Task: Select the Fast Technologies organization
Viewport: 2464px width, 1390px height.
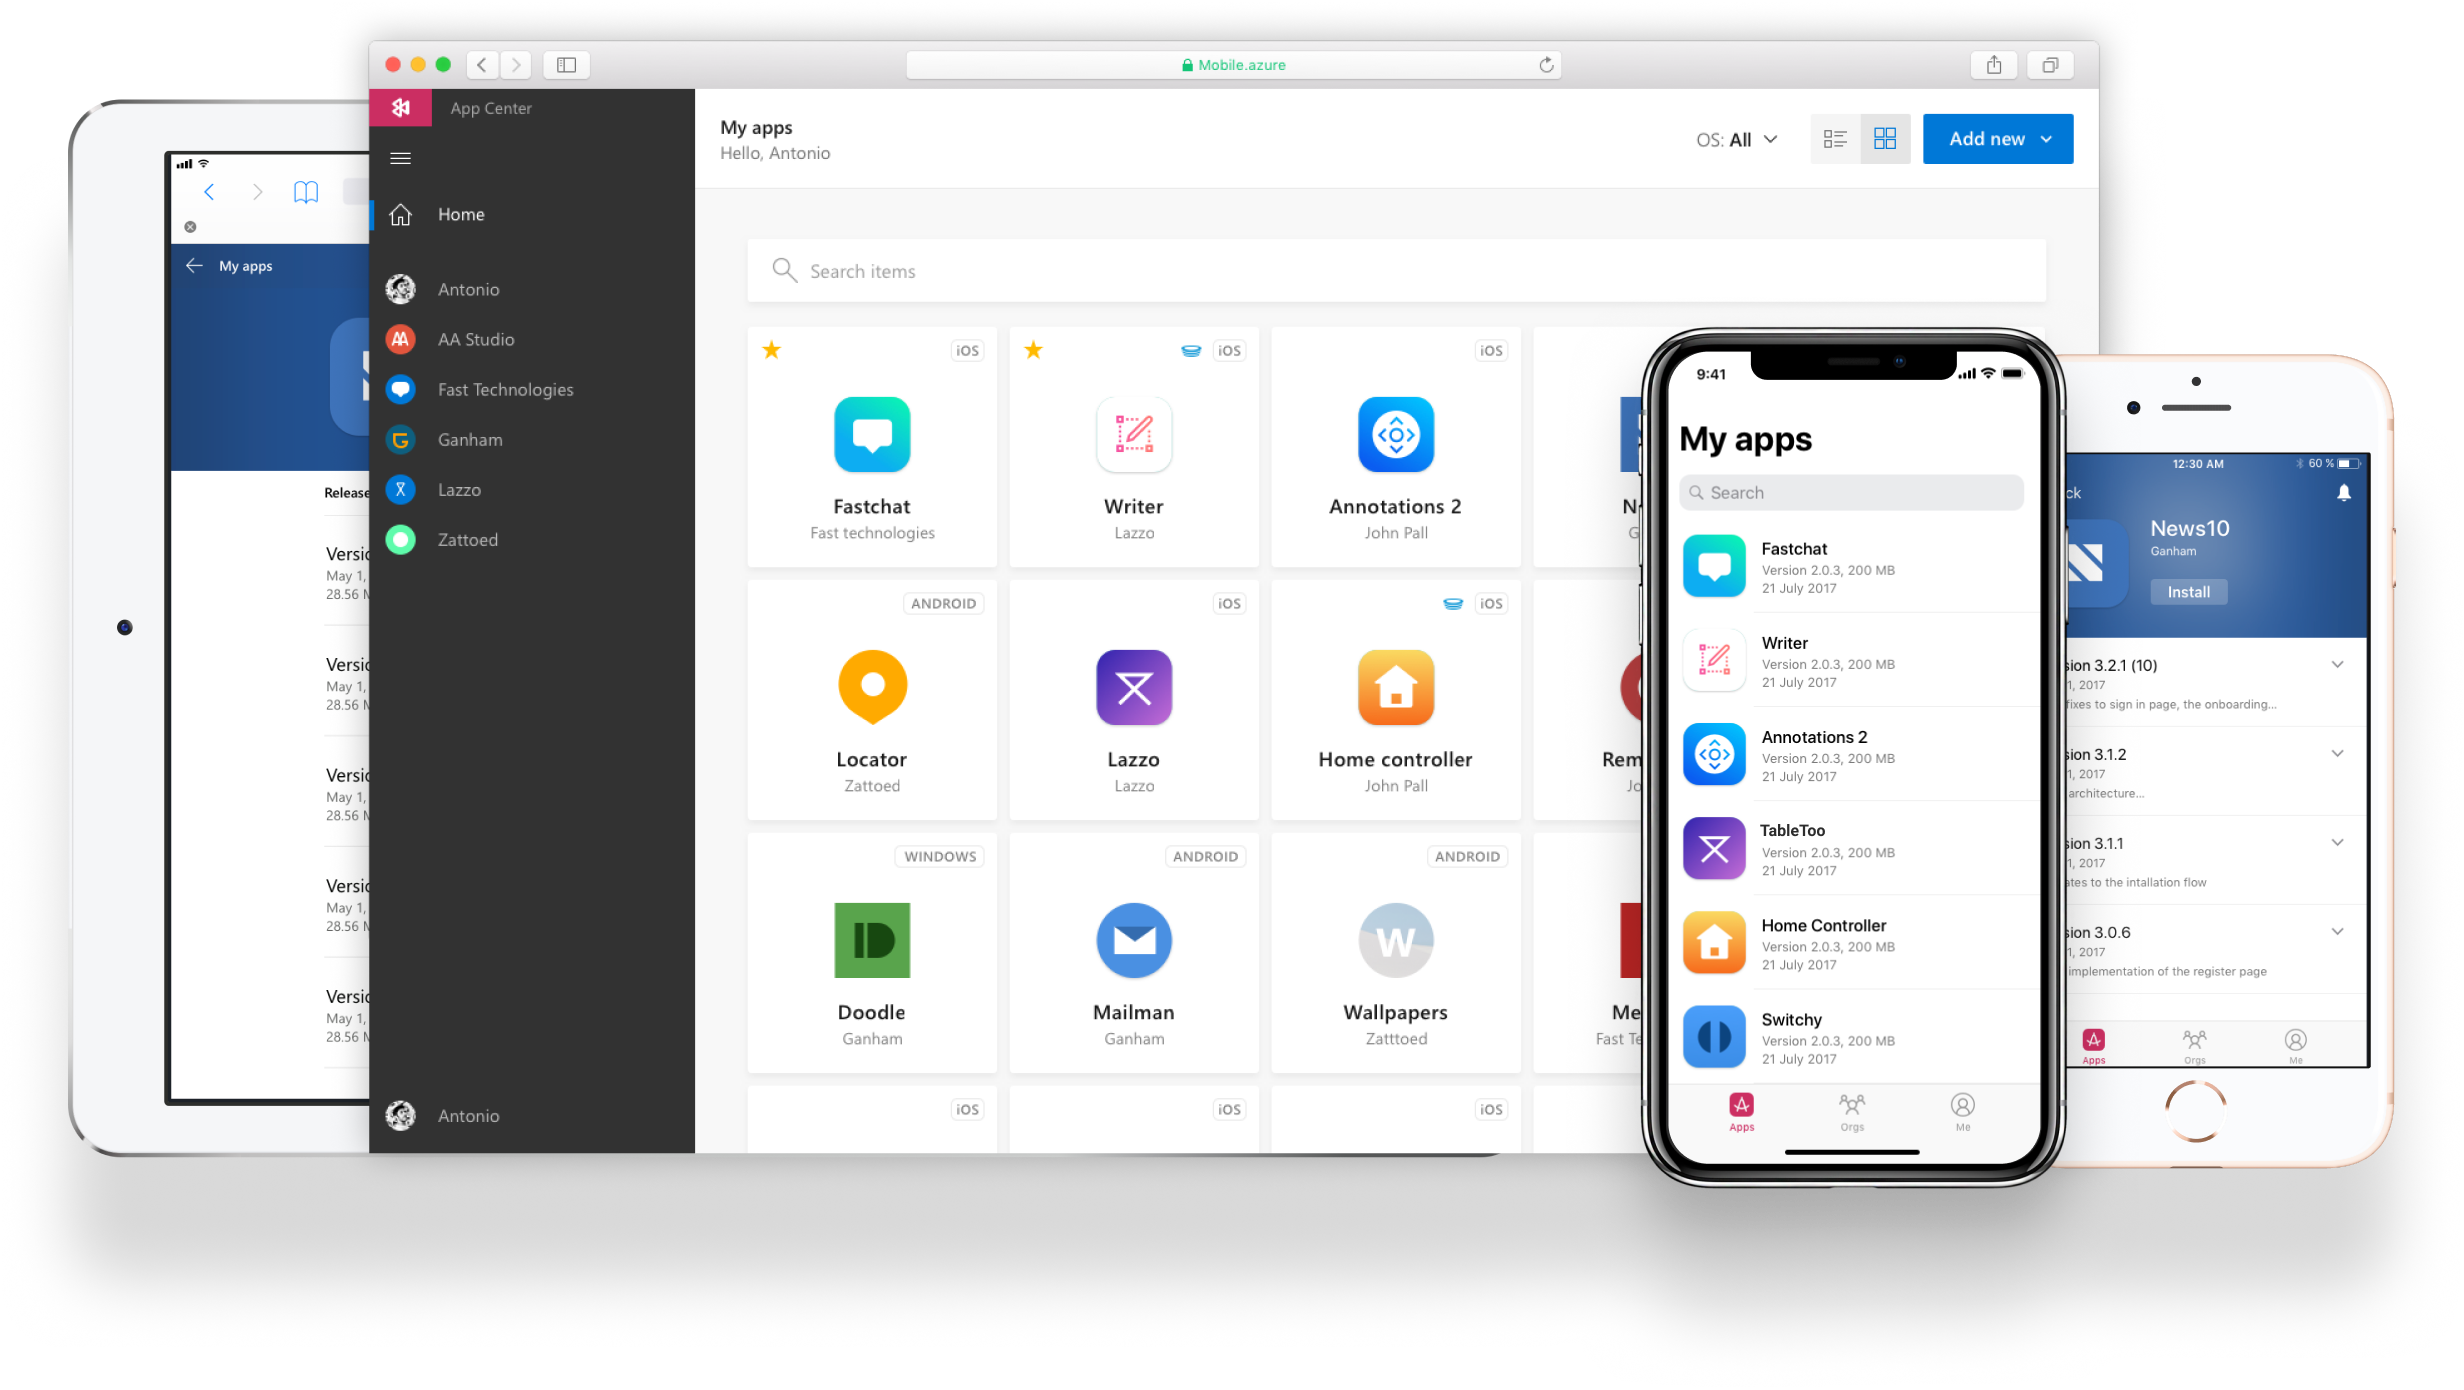Action: click(x=504, y=388)
